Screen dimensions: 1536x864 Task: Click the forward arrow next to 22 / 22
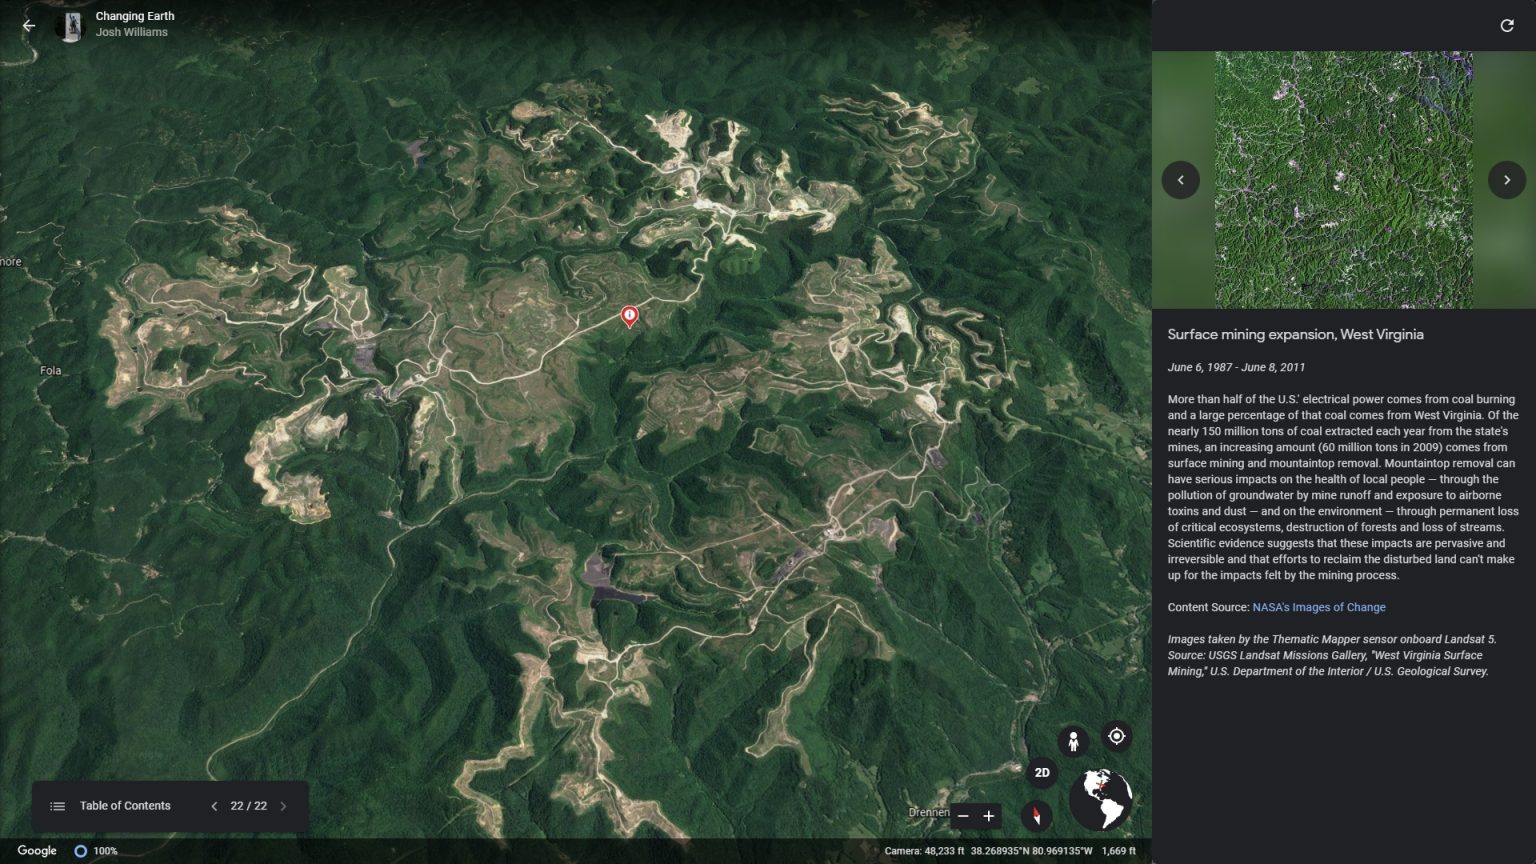point(283,805)
